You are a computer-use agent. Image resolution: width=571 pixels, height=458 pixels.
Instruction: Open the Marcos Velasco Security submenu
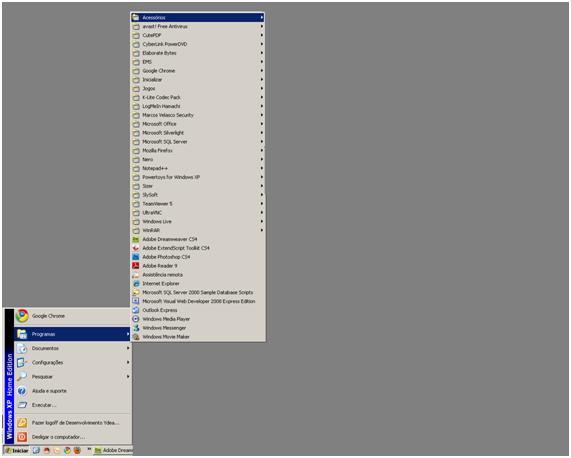click(x=198, y=115)
